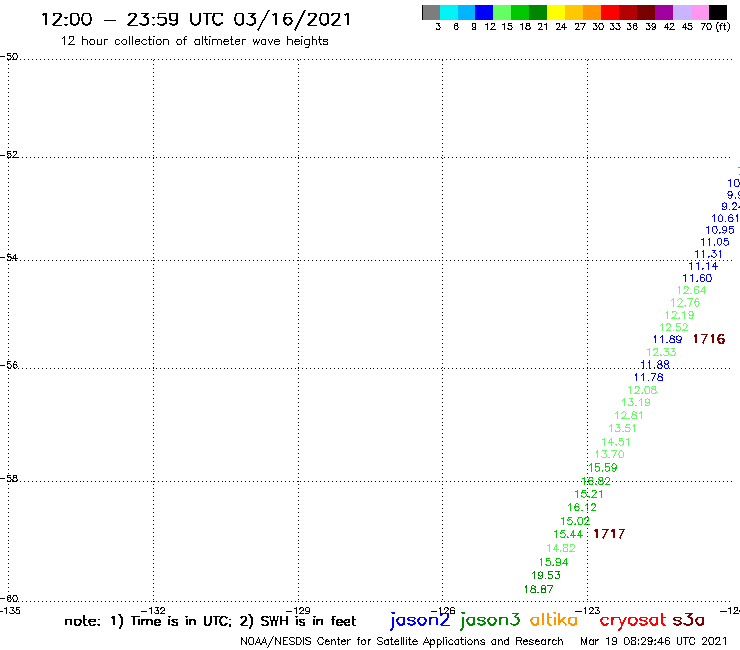Click wave height value '15.94'

point(553,562)
